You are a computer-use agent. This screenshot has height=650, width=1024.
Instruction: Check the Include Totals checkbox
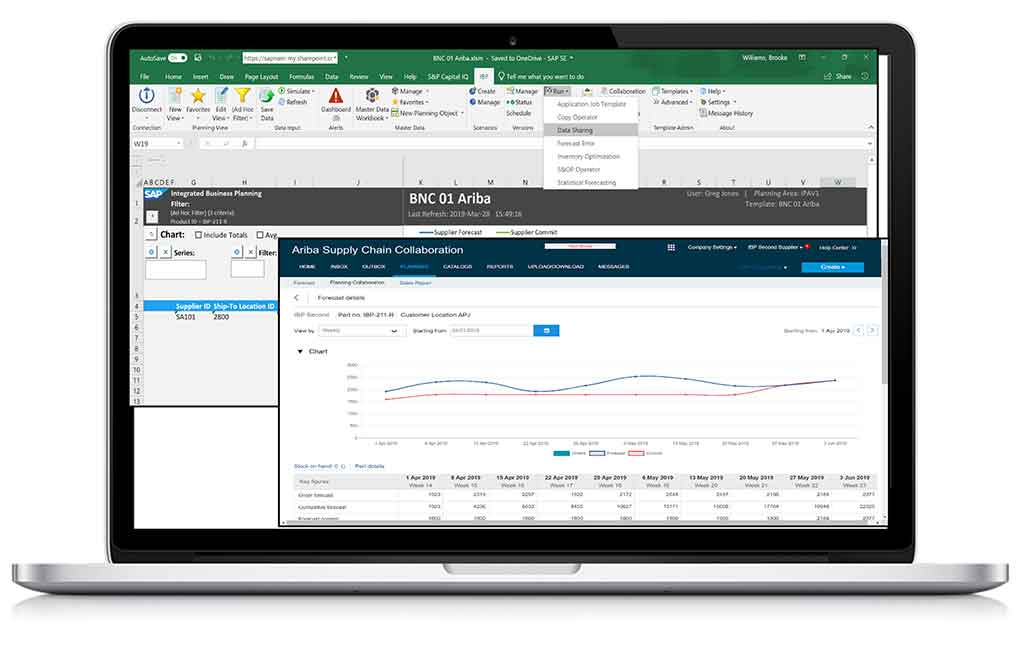(199, 235)
